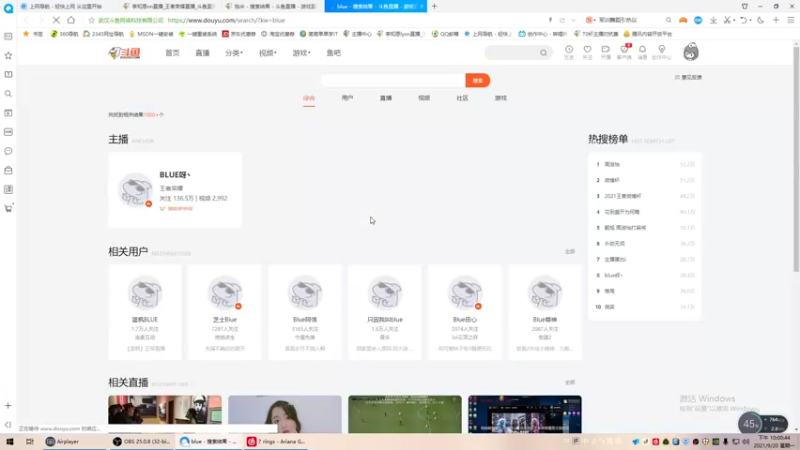
Task: Open the messages bell icon
Action: [x=642, y=52]
